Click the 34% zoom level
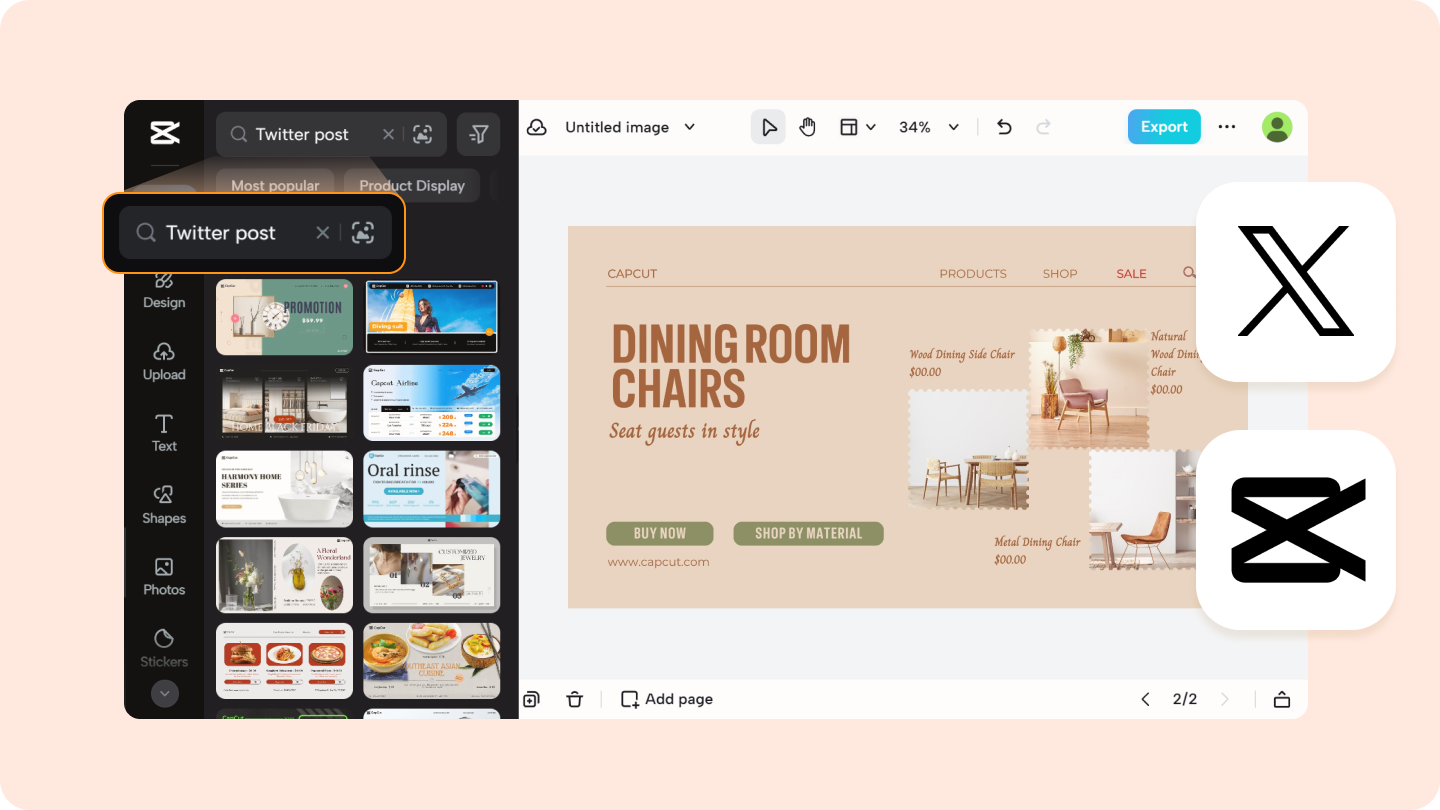The image size is (1440, 810). (915, 127)
